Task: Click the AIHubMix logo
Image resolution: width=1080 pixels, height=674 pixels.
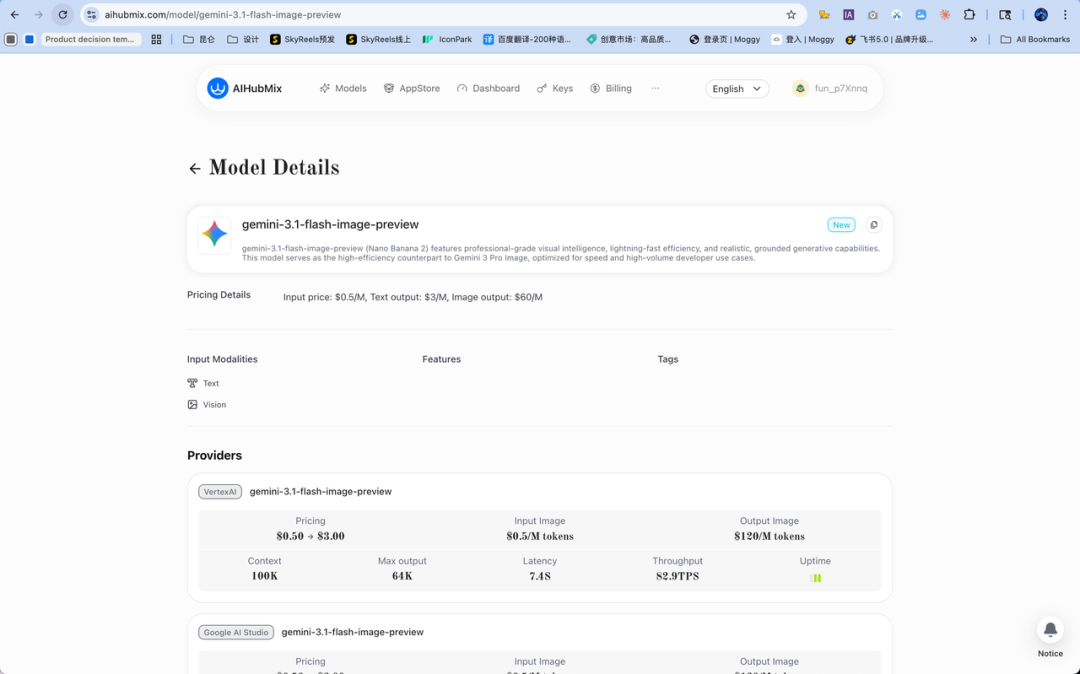Action: click(x=245, y=88)
